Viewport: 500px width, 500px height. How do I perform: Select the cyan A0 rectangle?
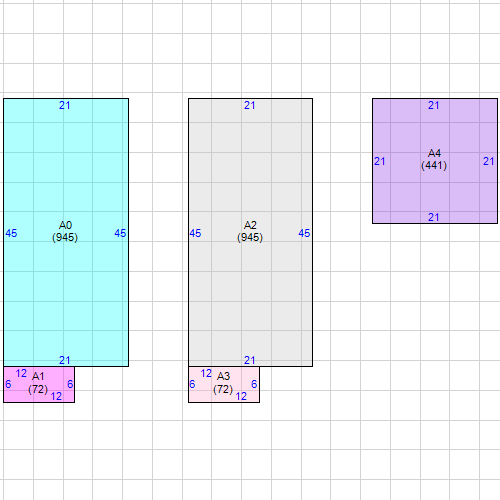(x=66, y=232)
